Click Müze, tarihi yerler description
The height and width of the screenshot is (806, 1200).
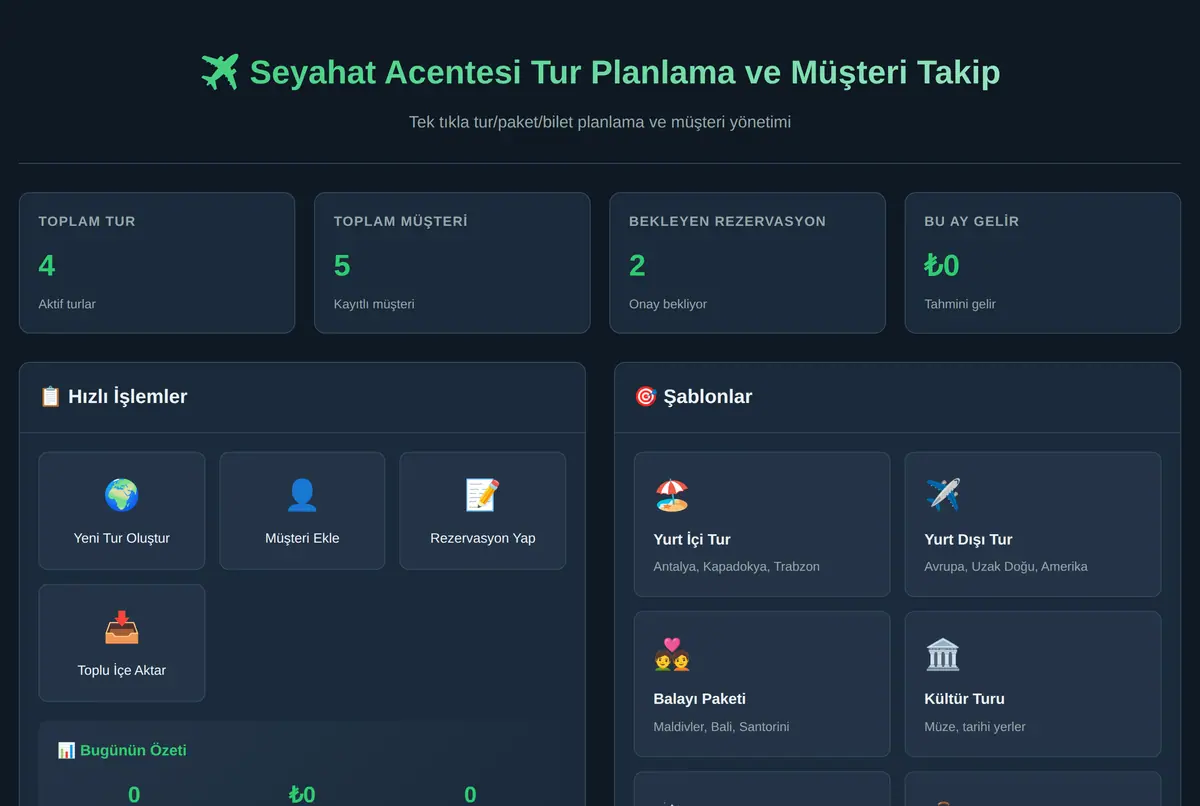pos(975,727)
